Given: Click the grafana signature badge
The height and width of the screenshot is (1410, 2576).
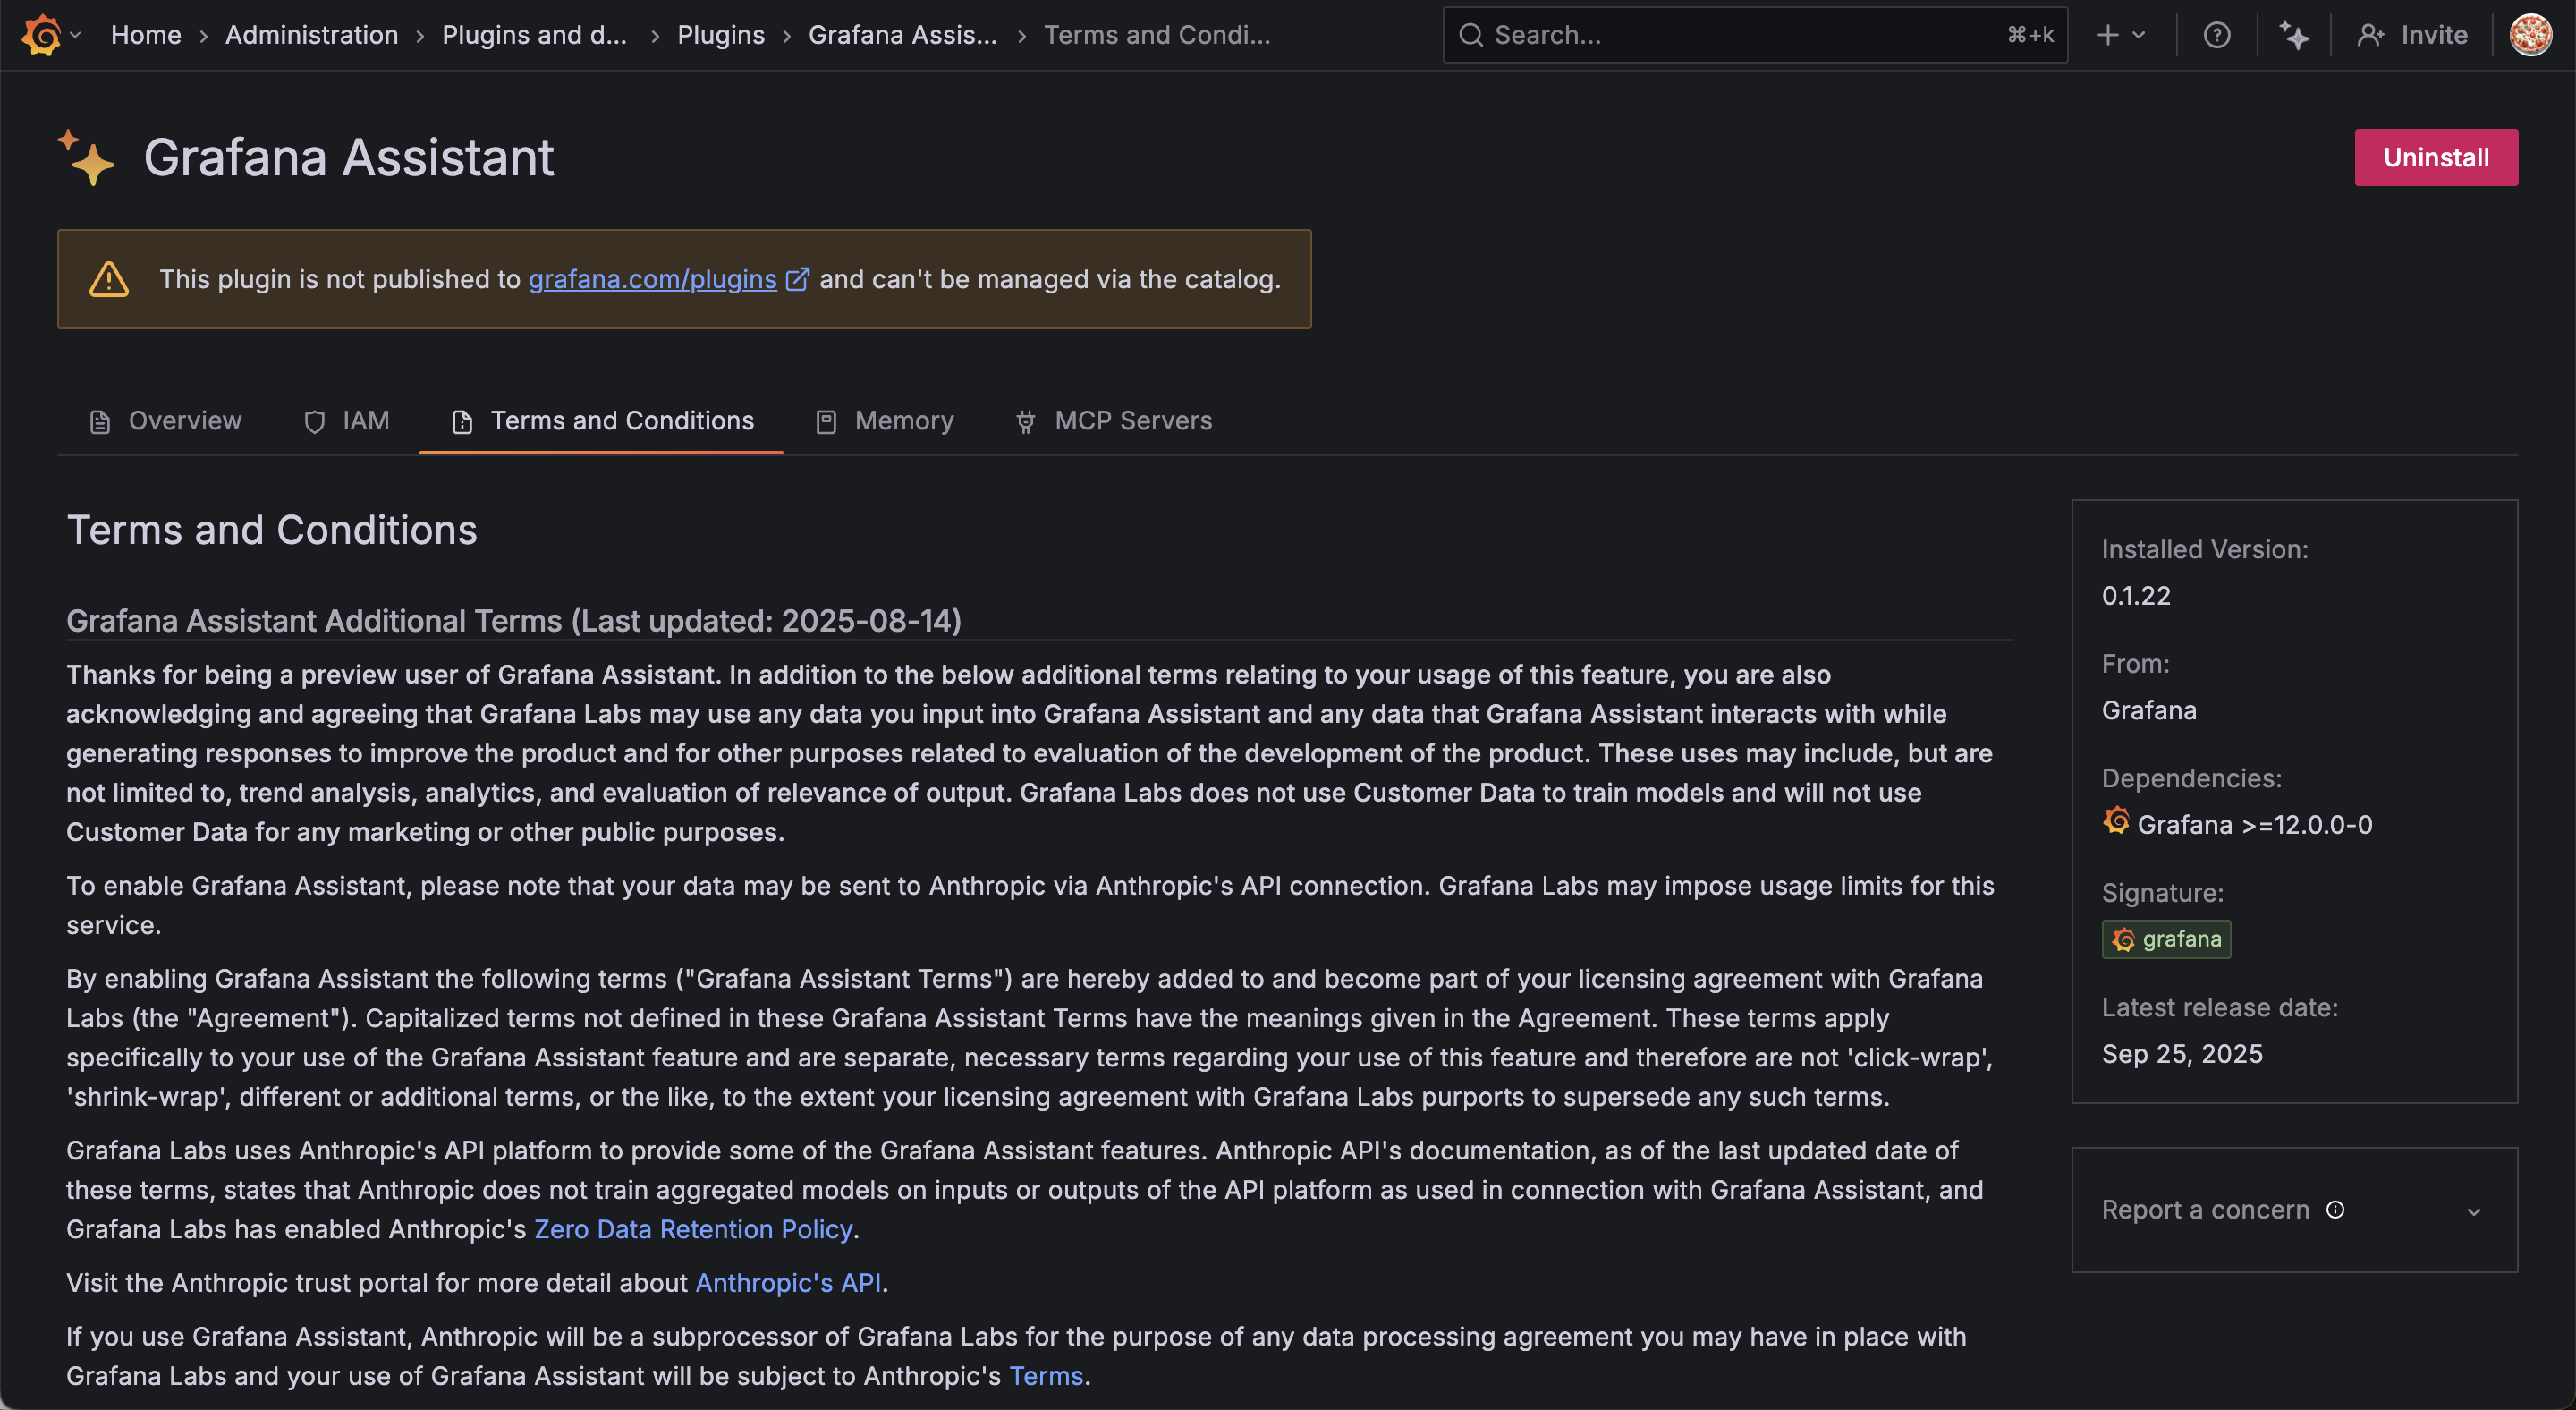Looking at the screenshot, I should [2166, 939].
